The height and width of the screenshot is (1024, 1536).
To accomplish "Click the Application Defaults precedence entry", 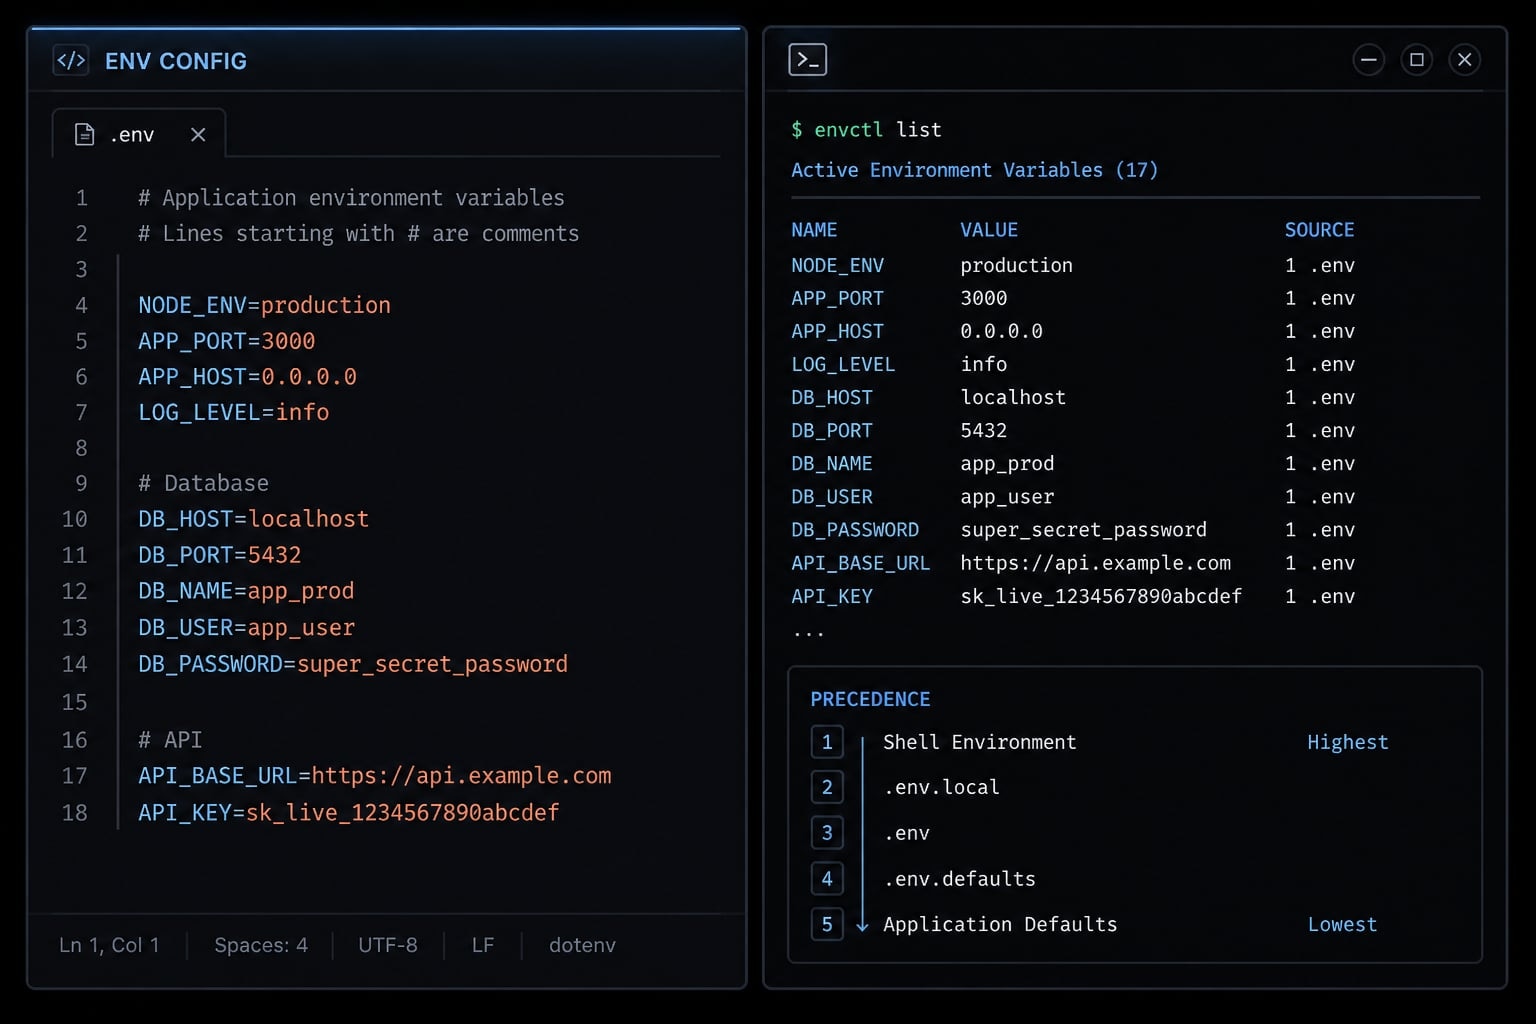I will (x=1000, y=925).
